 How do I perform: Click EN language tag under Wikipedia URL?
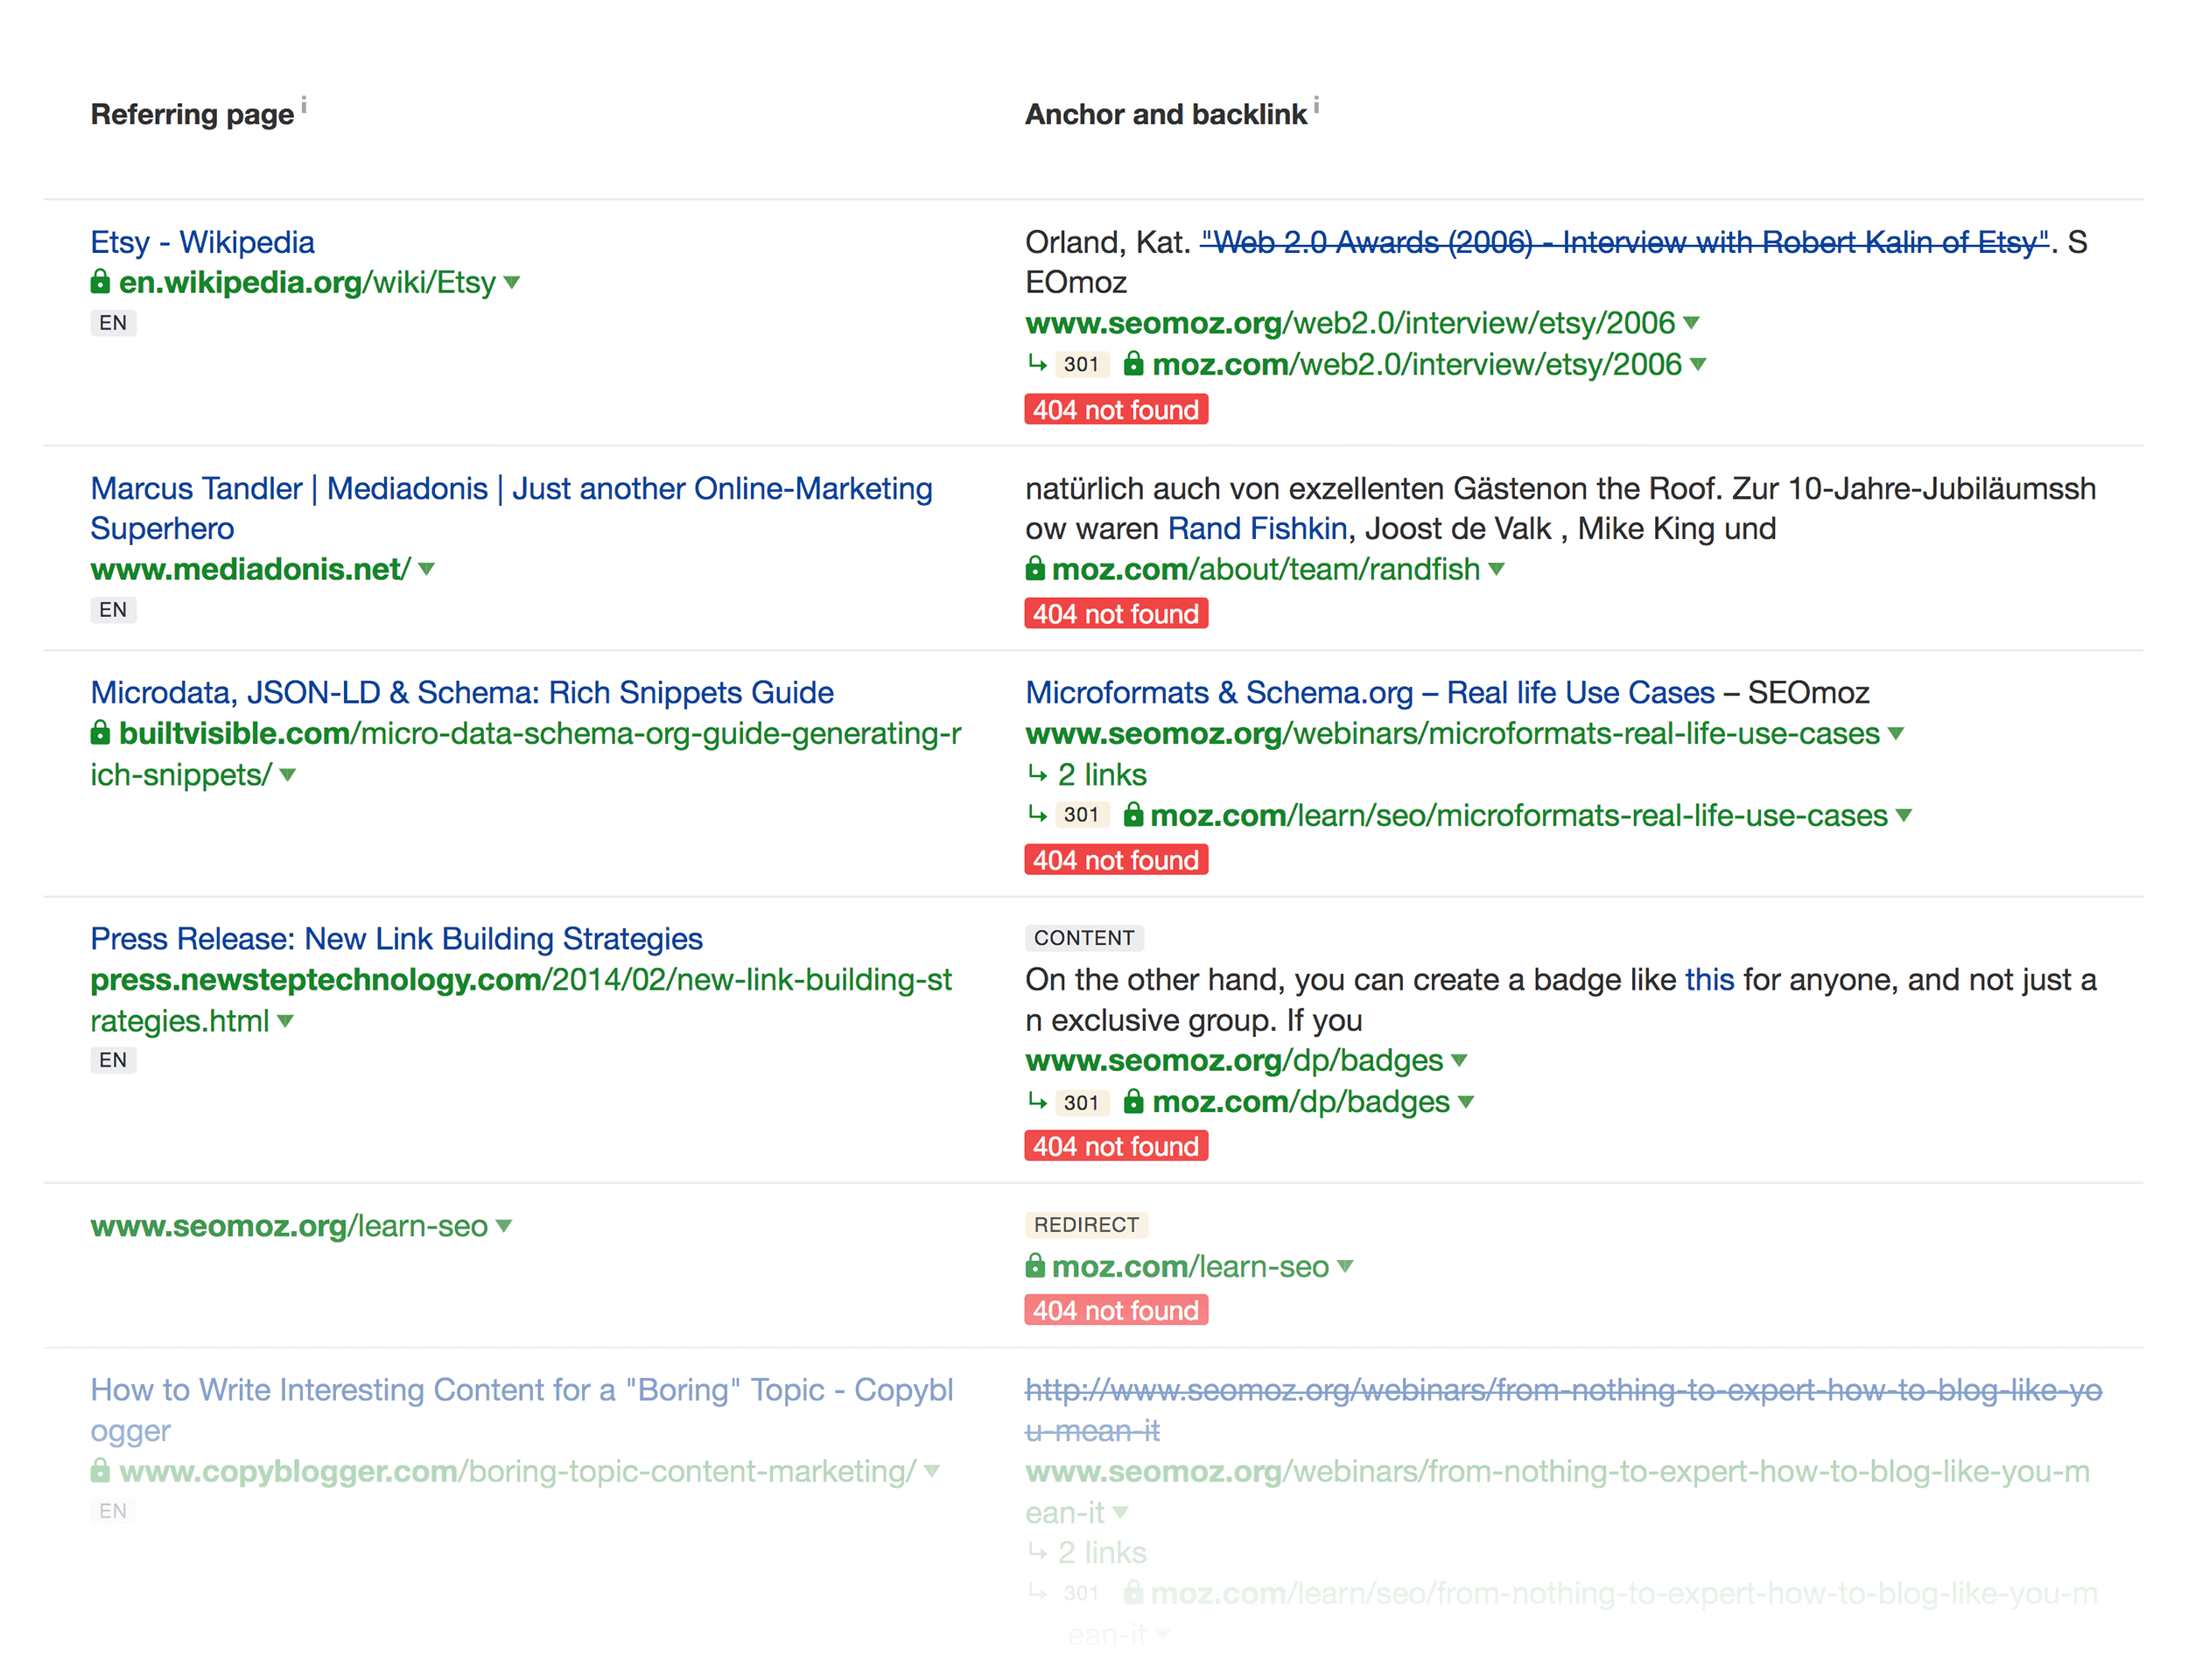click(113, 323)
